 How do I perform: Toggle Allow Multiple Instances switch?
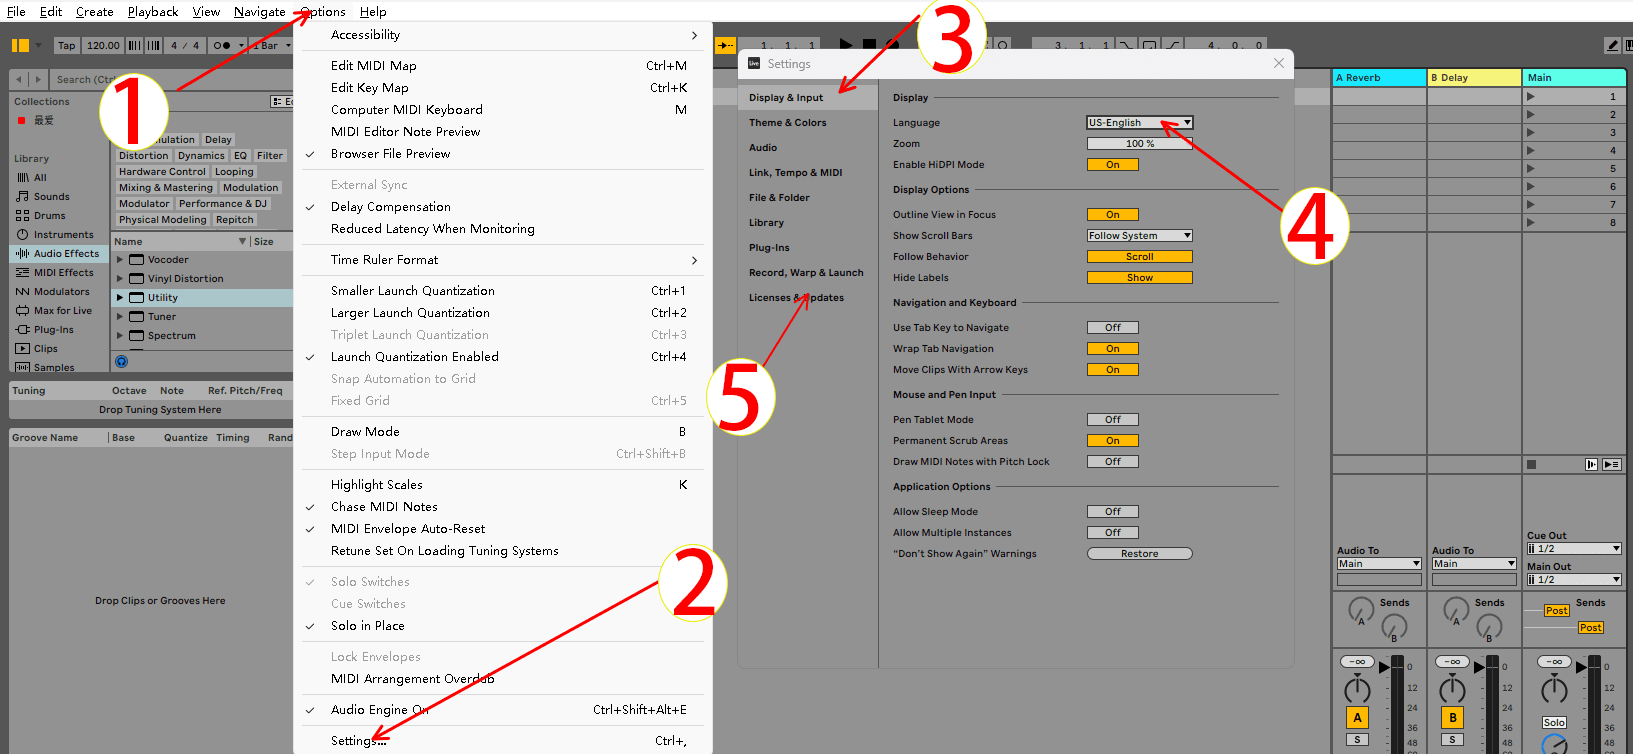[x=1113, y=533]
